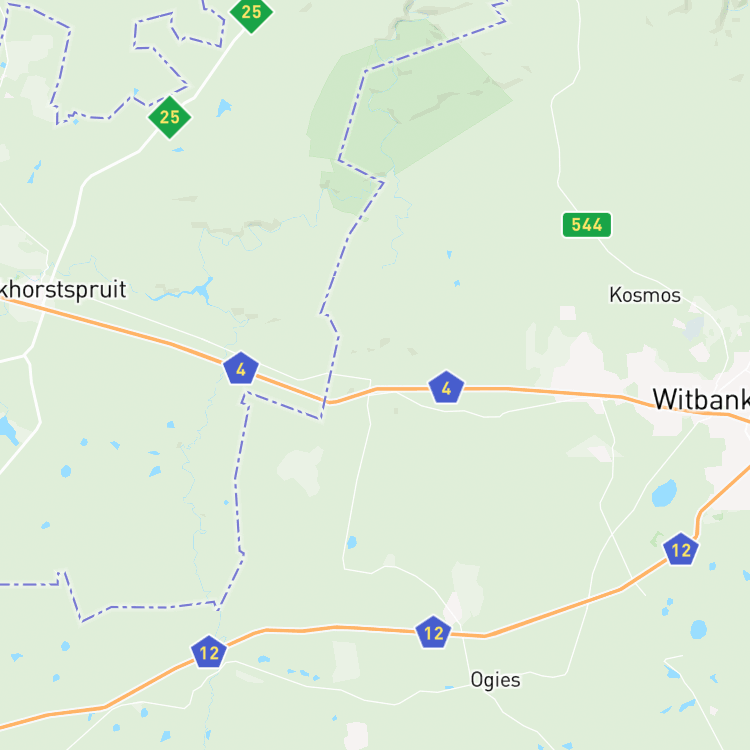Click the small pond west of Ogies road
The height and width of the screenshot is (750, 750).
pos(352,542)
